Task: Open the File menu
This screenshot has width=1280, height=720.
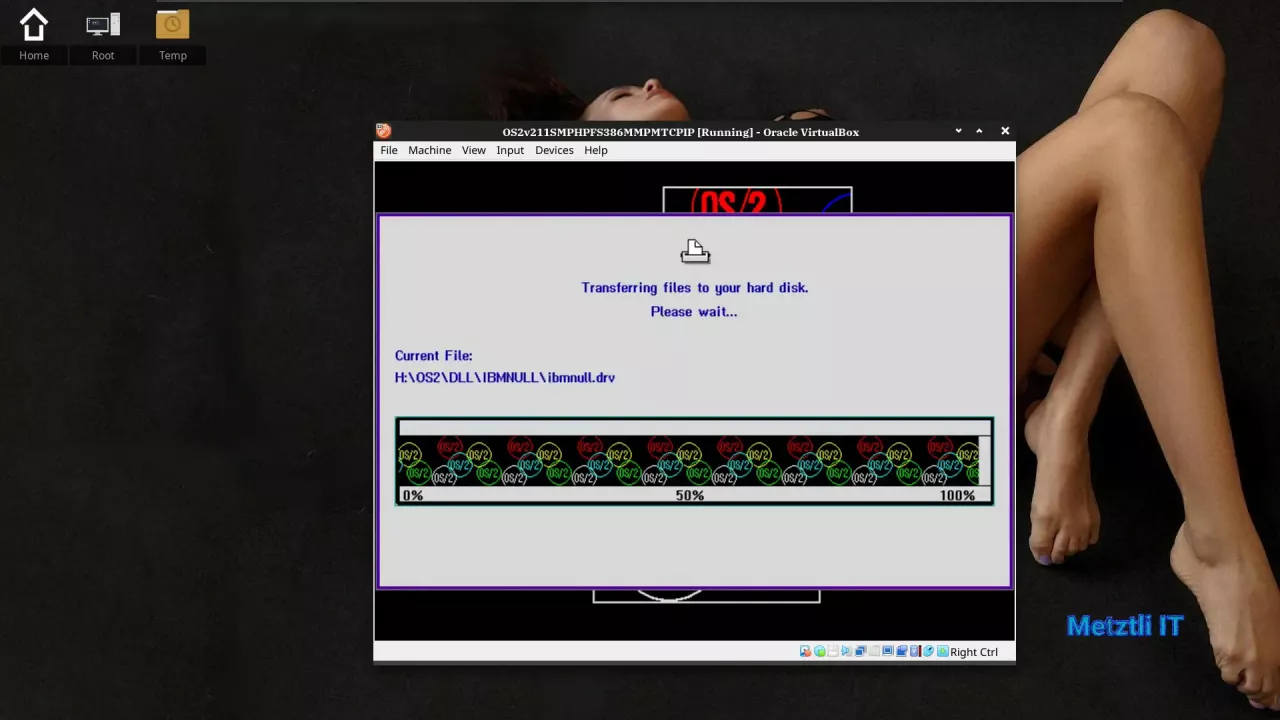Action: click(389, 150)
